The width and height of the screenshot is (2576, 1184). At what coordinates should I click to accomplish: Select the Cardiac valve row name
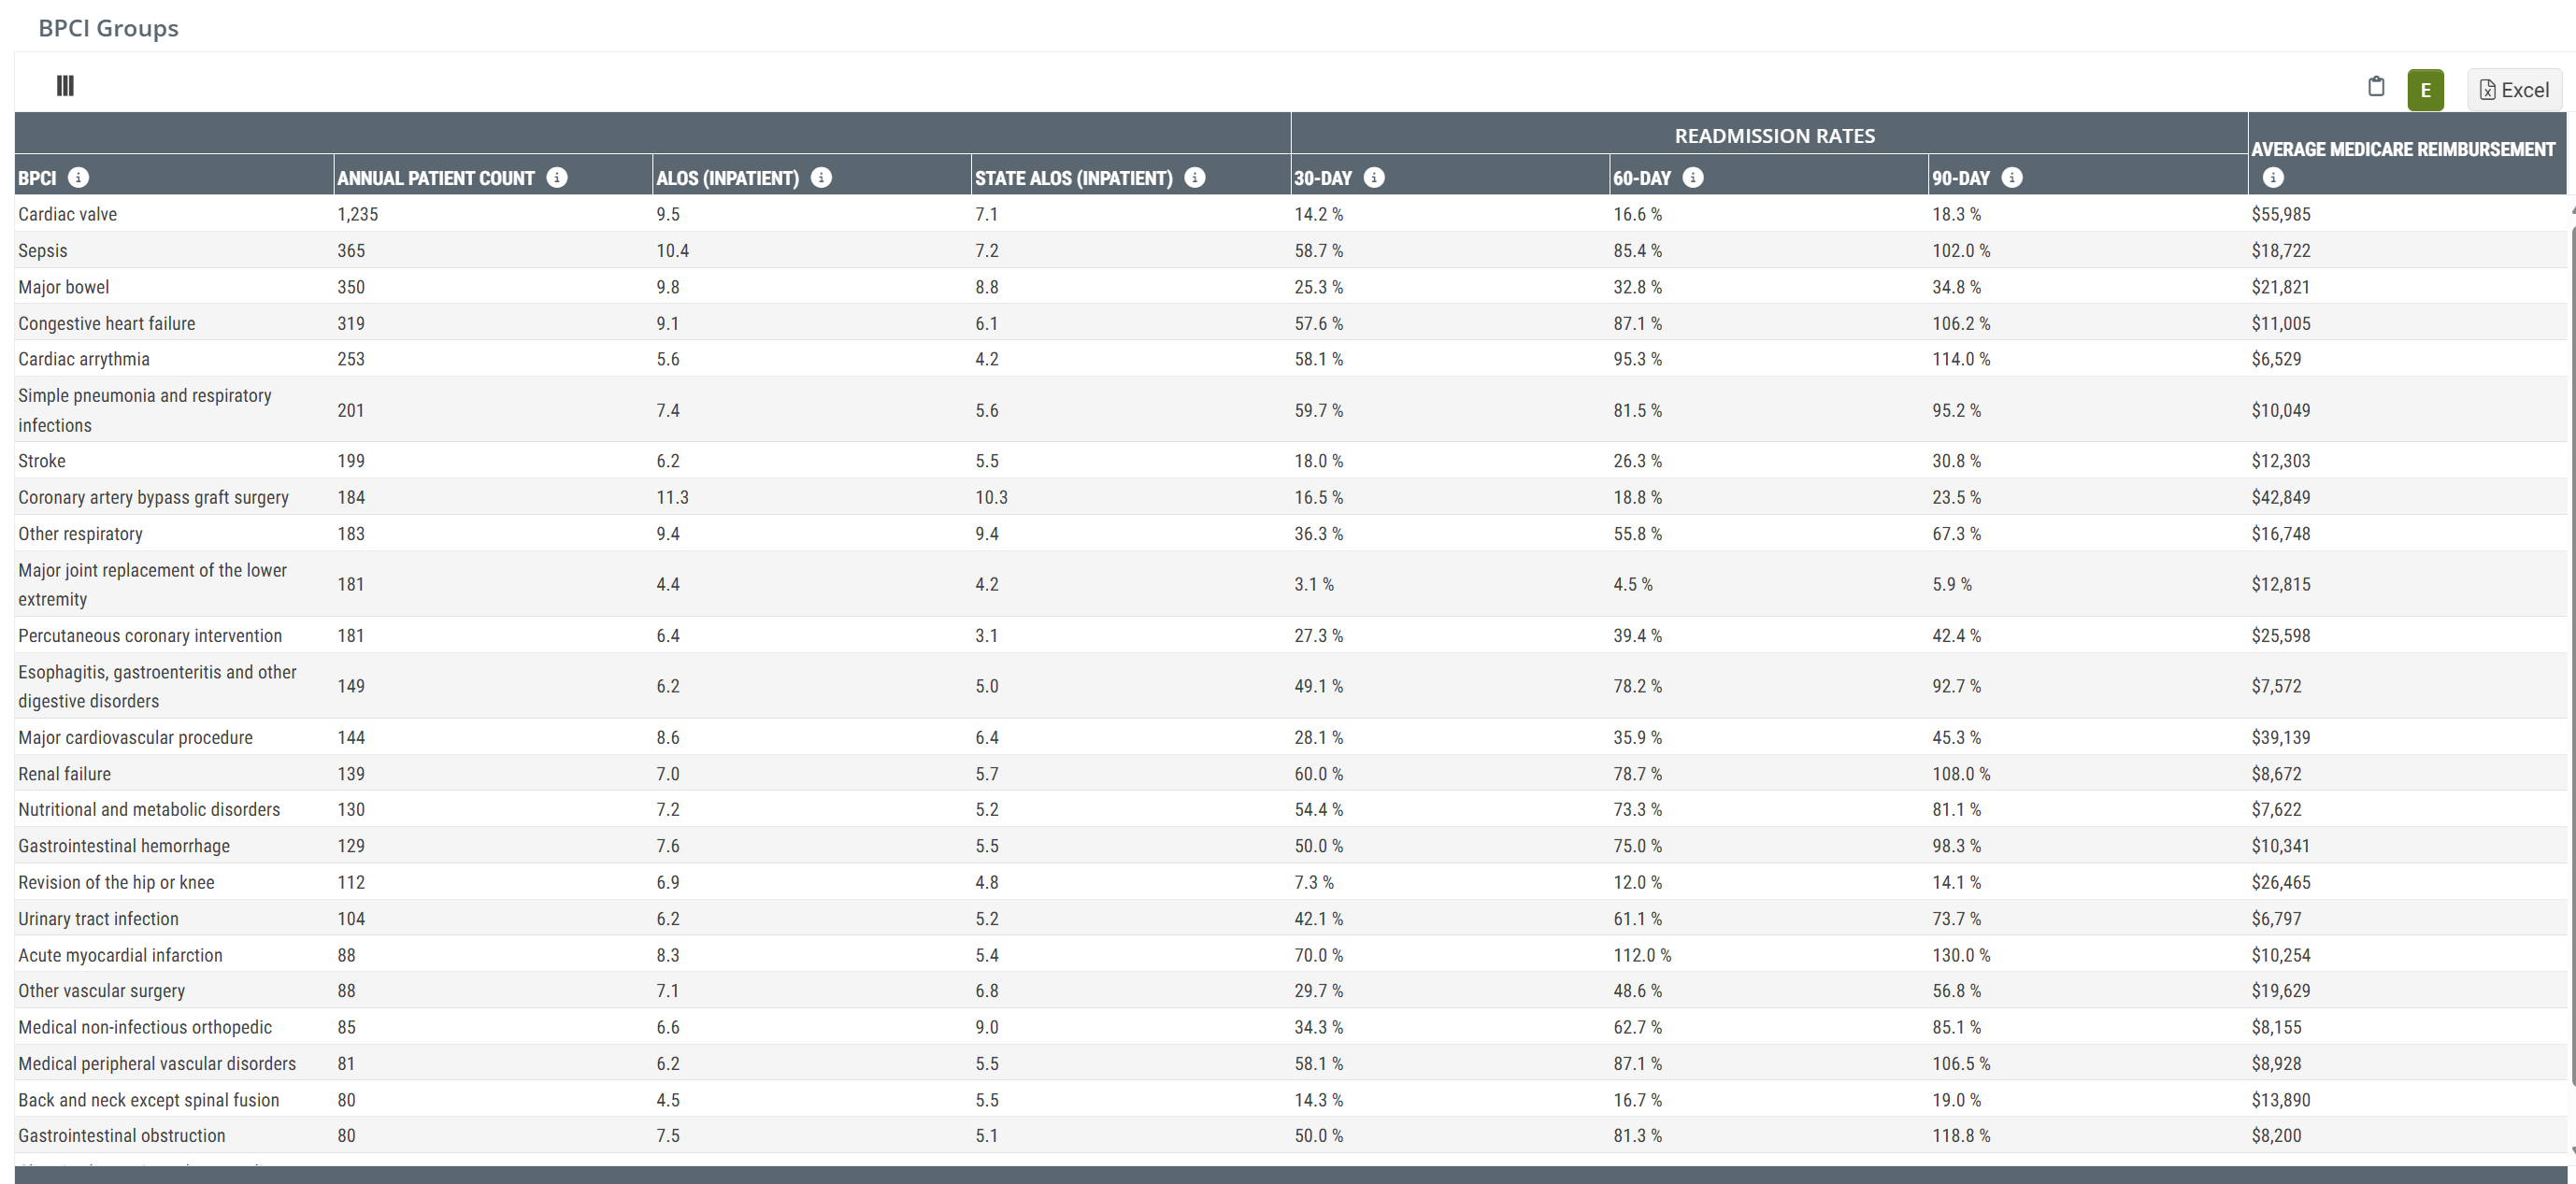coord(67,214)
